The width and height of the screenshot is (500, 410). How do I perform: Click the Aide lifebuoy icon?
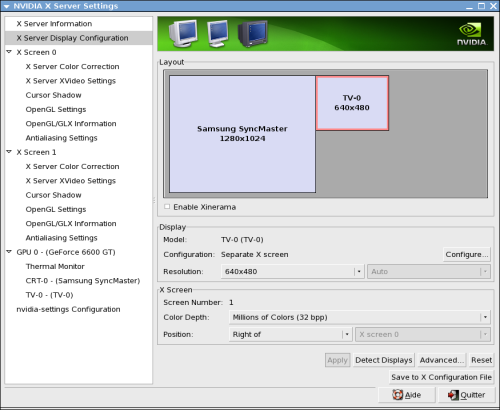point(397,395)
